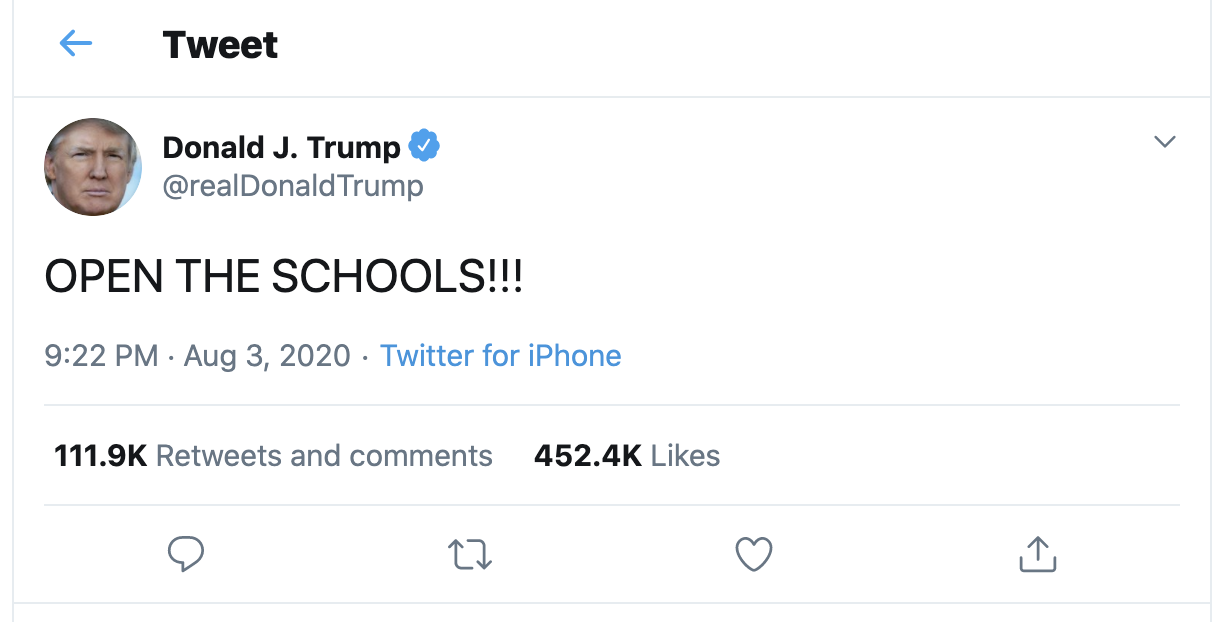Viewport: 1230px width, 622px height.
Task: Click the 9:22 PM timestamp
Action: 101,356
